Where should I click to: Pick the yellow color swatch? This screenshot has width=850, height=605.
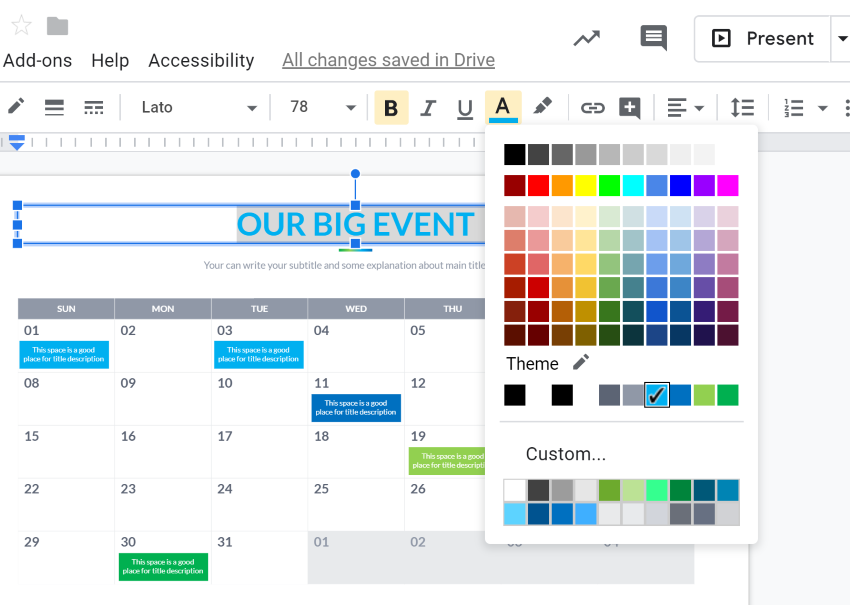[585, 185]
